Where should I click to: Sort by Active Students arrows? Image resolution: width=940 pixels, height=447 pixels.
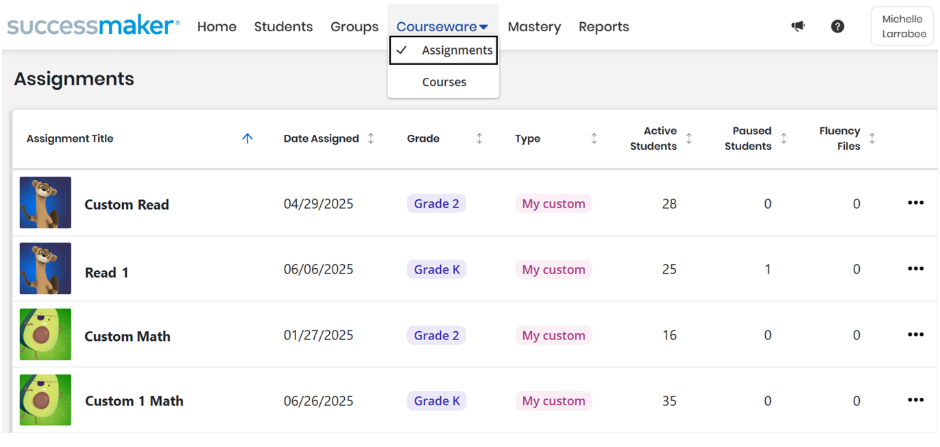(689, 138)
